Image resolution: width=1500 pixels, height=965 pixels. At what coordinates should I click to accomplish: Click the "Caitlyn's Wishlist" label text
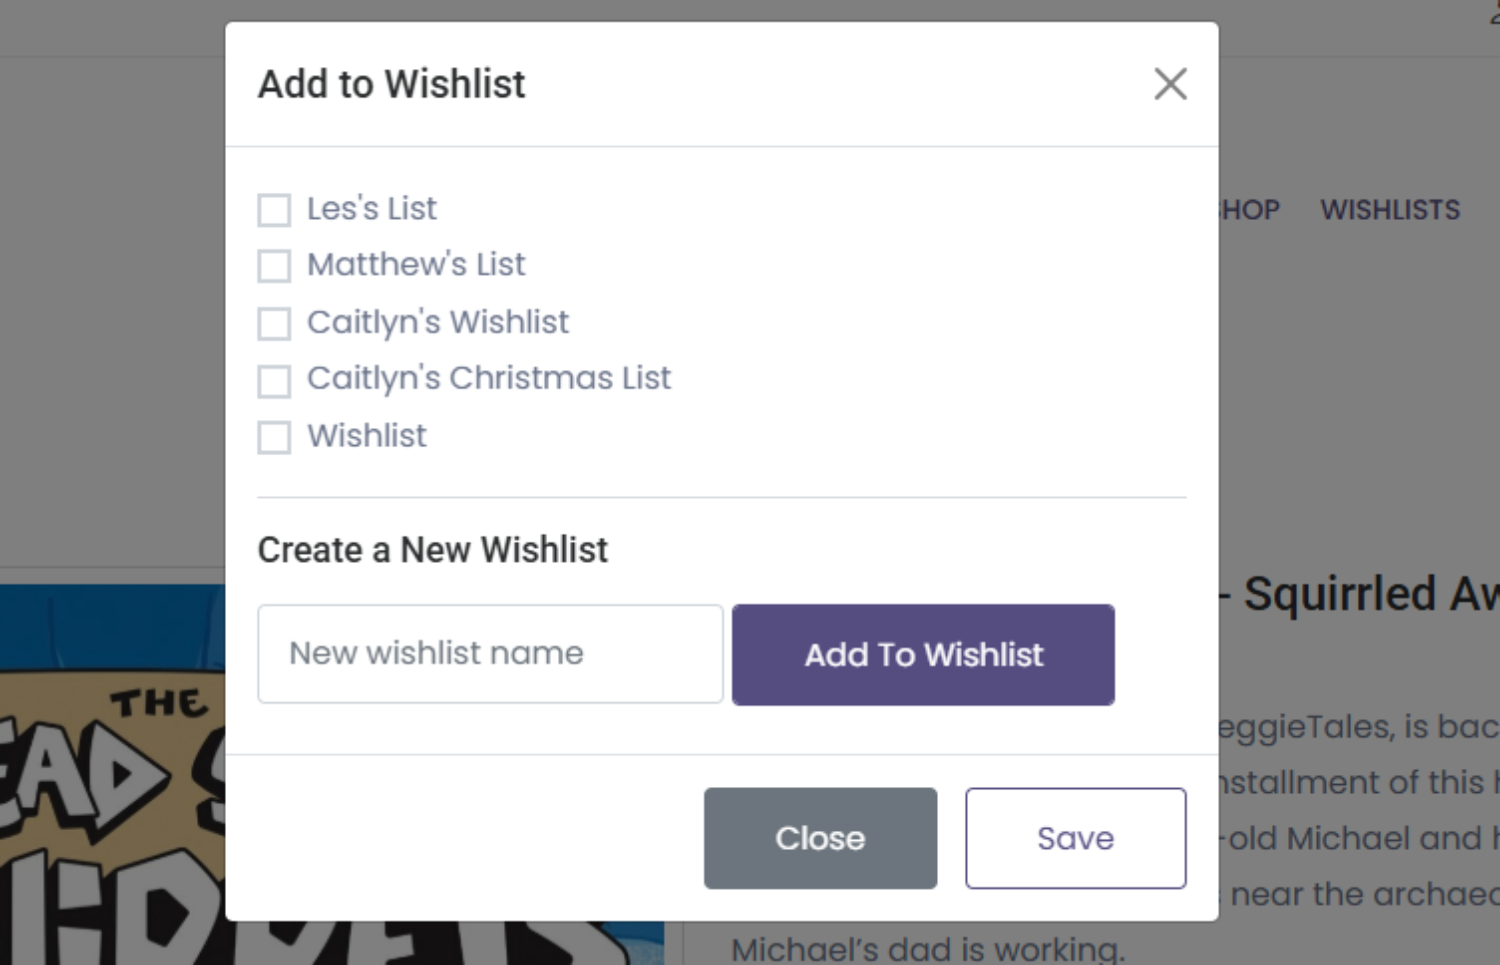[437, 322]
